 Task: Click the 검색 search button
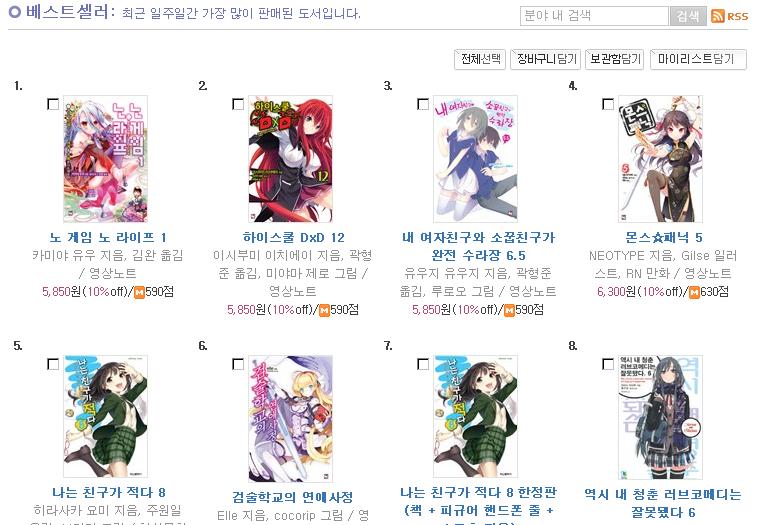pyautogui.click(x=688, y=16)
